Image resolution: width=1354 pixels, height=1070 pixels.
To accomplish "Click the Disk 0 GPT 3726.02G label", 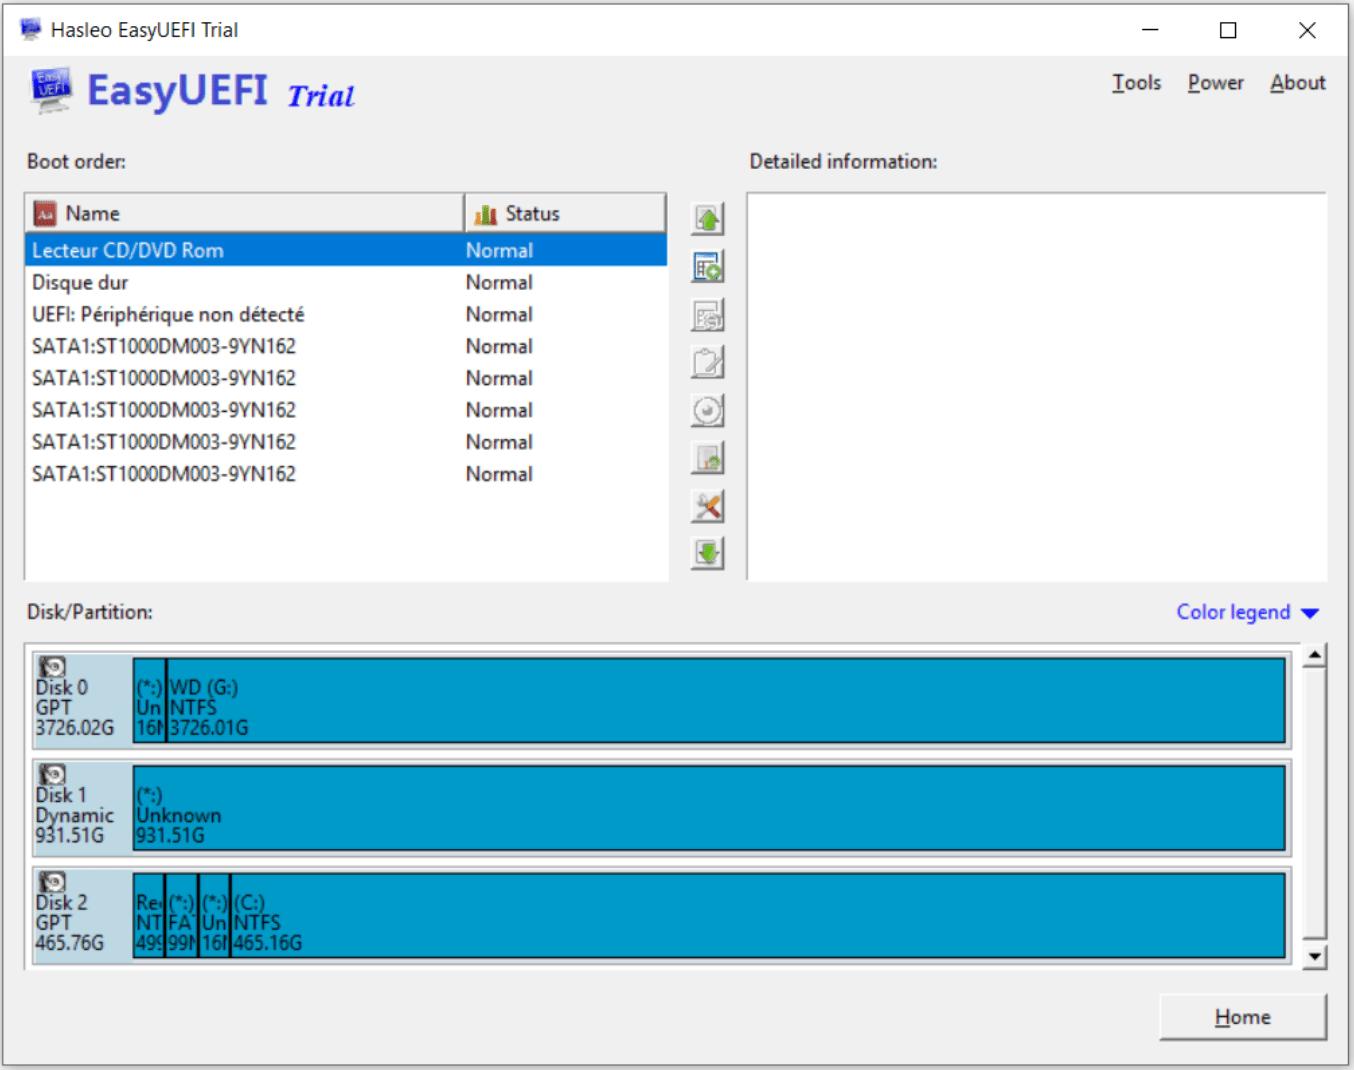I will coord(75,708).
